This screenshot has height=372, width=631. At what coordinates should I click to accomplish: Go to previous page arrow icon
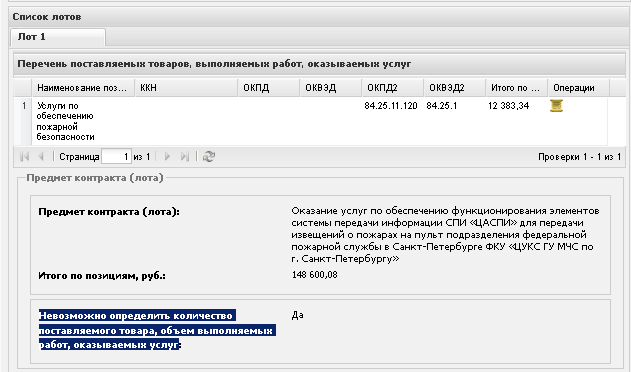click(41, 157)
